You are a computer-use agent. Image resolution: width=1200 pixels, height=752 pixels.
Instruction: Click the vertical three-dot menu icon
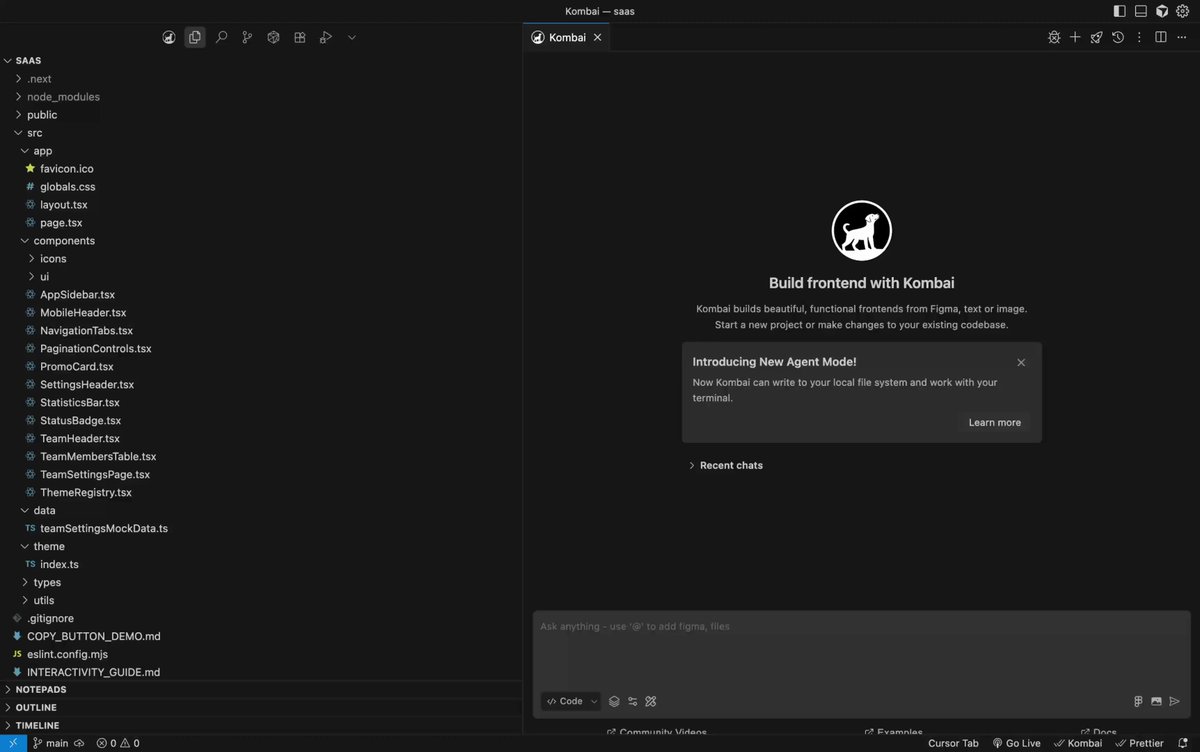pos(1139,37)
